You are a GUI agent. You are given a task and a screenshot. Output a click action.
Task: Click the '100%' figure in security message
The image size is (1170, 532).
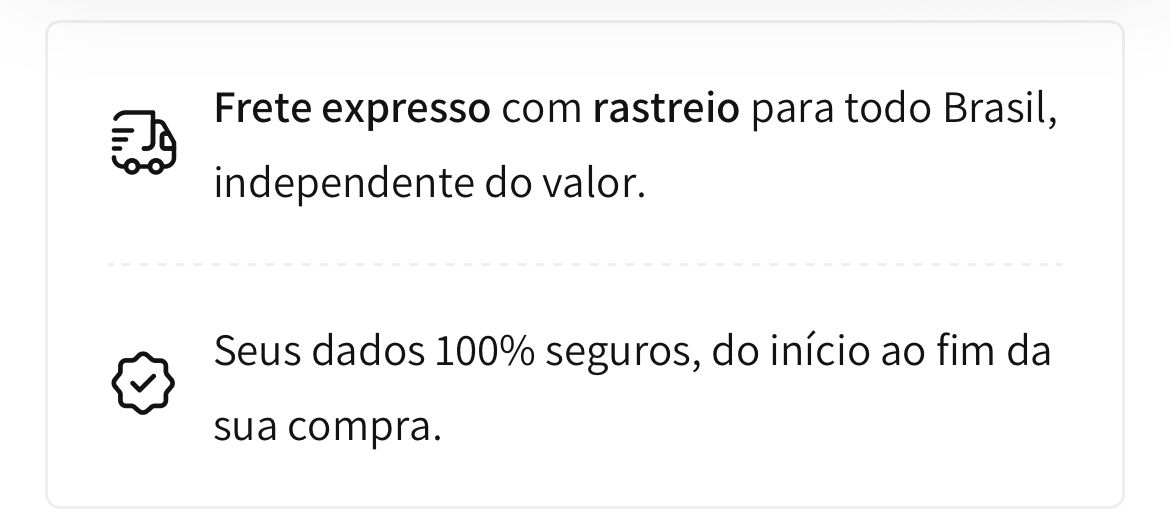coord(484,352)
